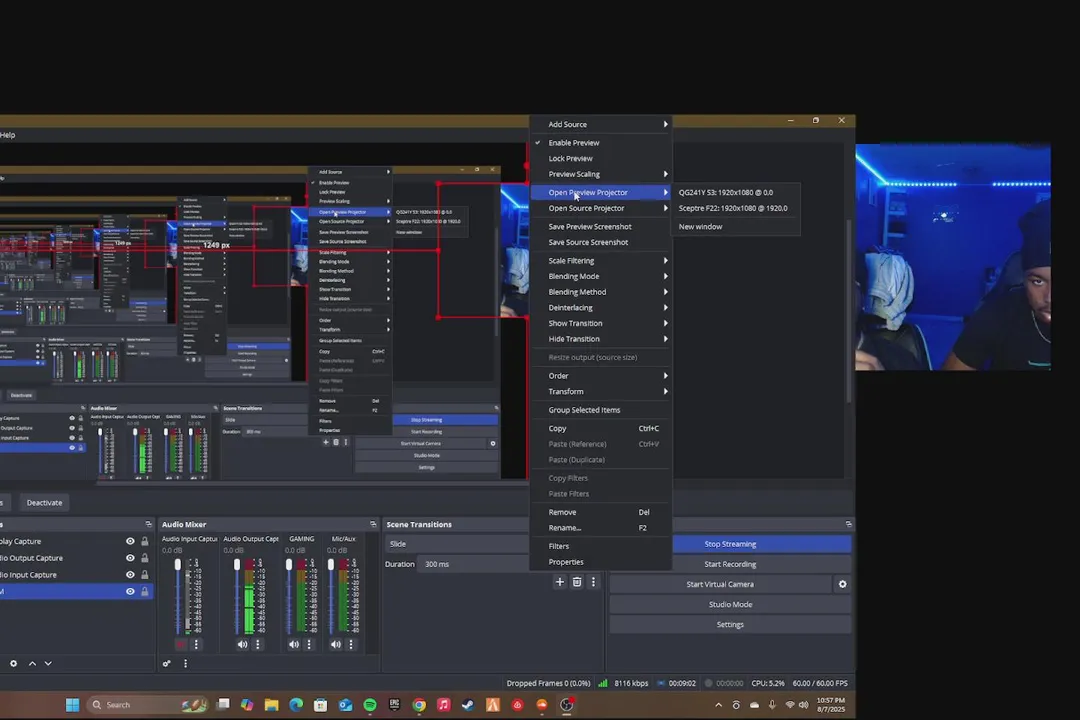Open options menu for Audio Input Capture channel

tap(196, 645)
